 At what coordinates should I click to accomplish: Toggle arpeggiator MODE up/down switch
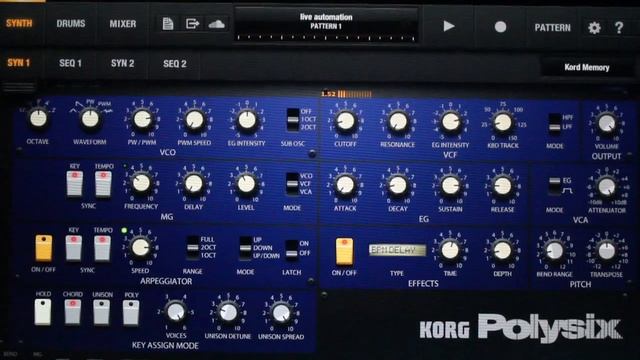(245, 248)
